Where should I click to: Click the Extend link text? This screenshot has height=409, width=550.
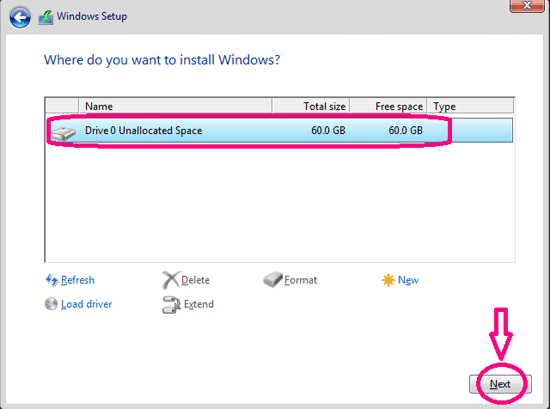tap(199, 304)
